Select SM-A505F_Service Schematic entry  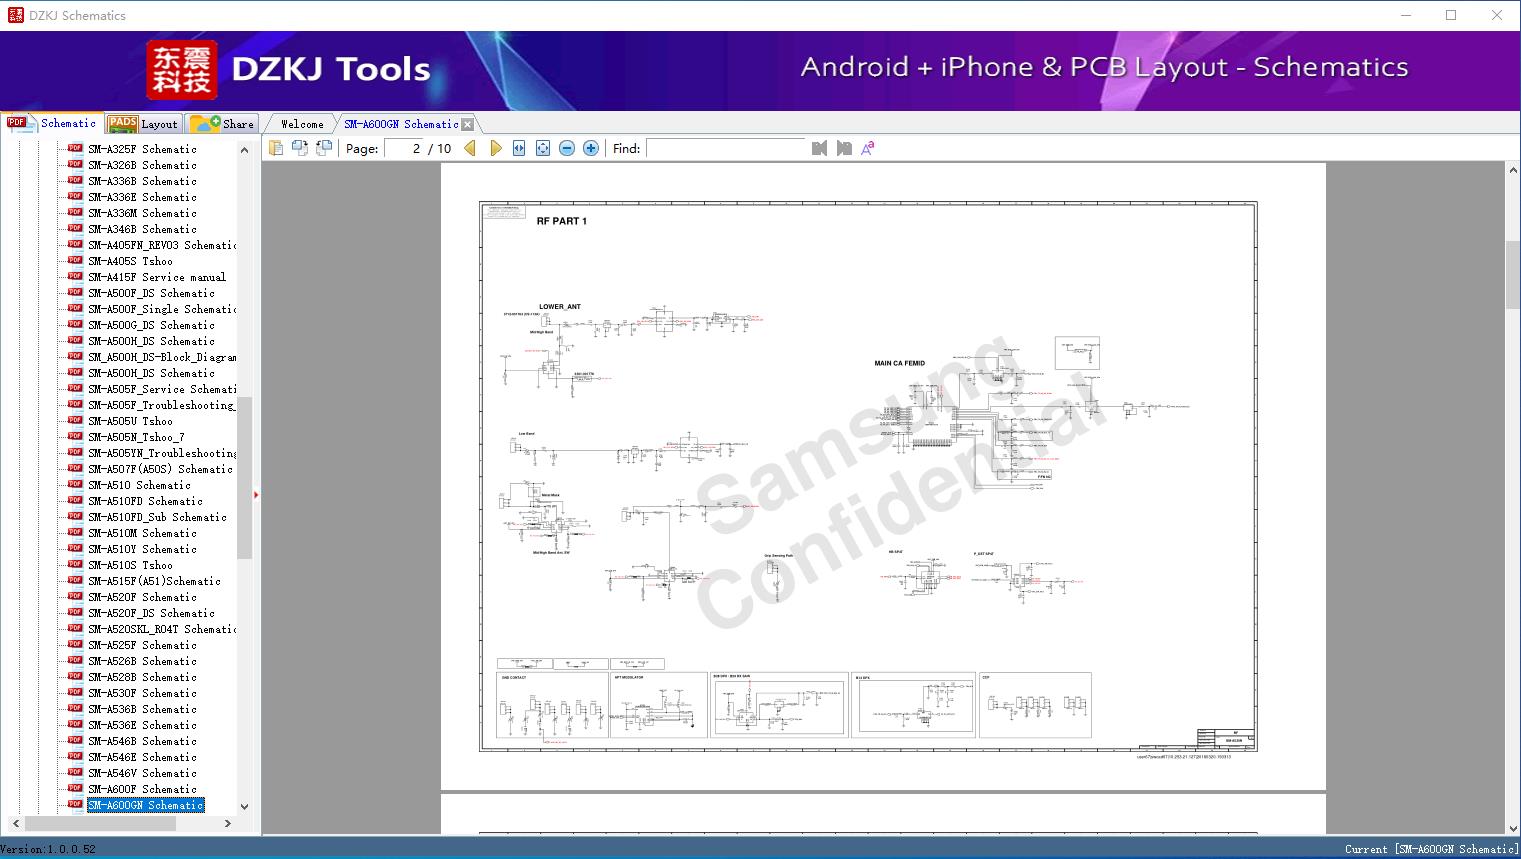[162, 389]
